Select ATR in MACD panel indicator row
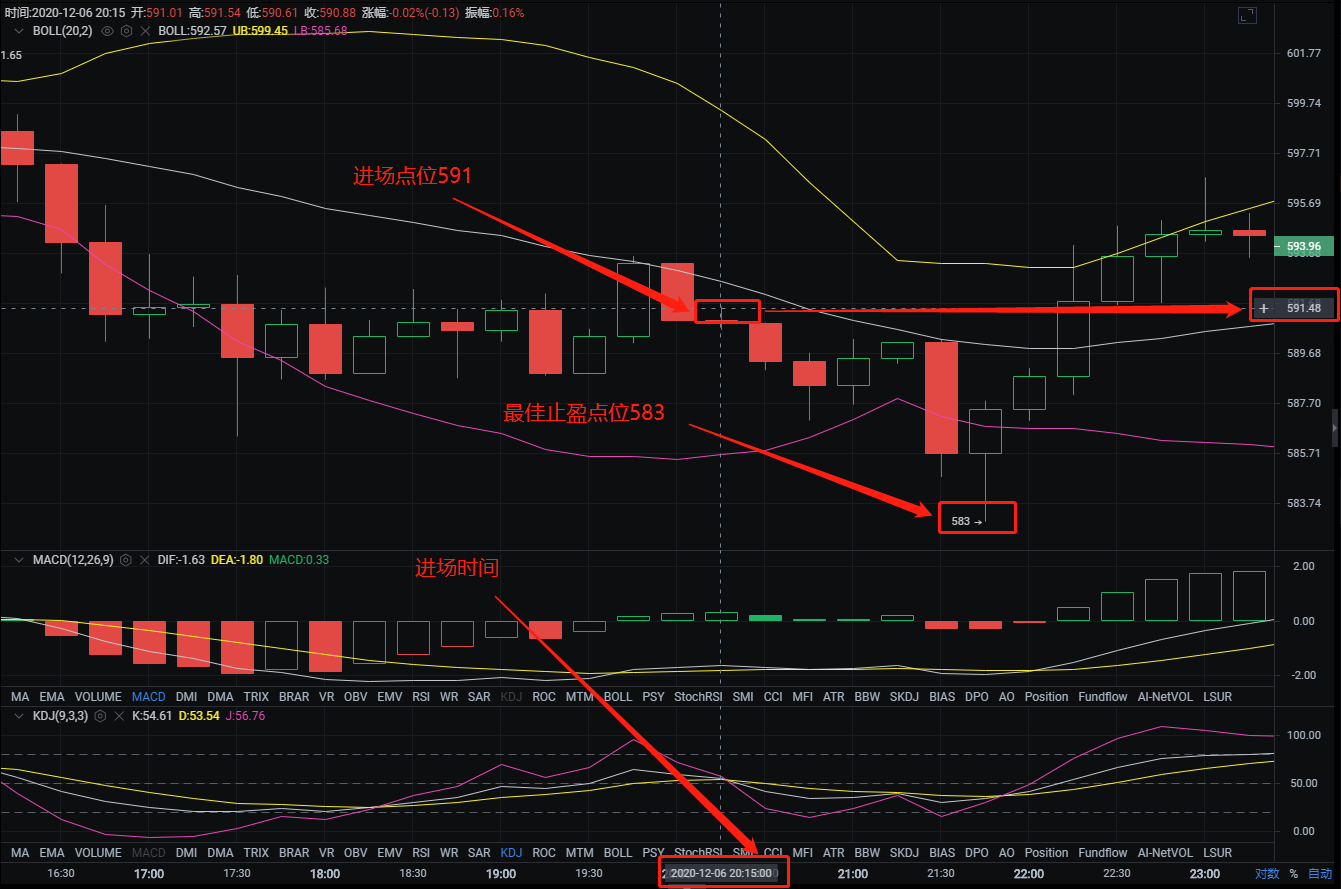 [x=833, y=696]
